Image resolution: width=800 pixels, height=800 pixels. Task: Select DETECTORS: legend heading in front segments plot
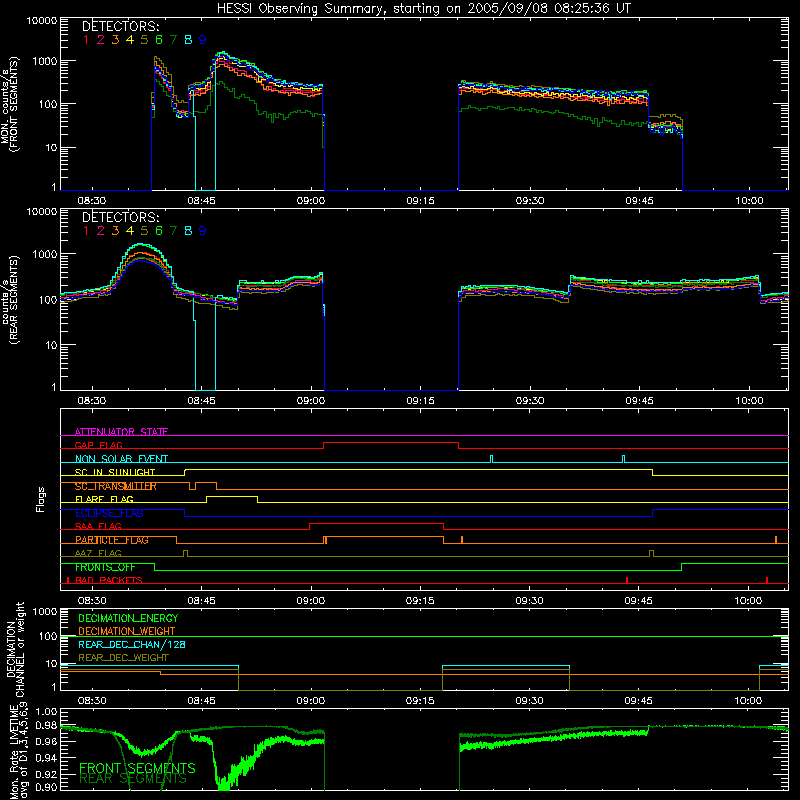pos(121,27)
